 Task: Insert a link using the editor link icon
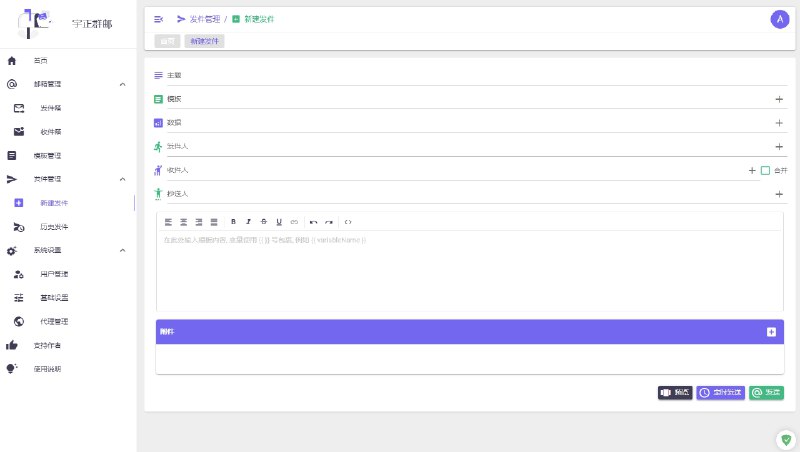294,221
